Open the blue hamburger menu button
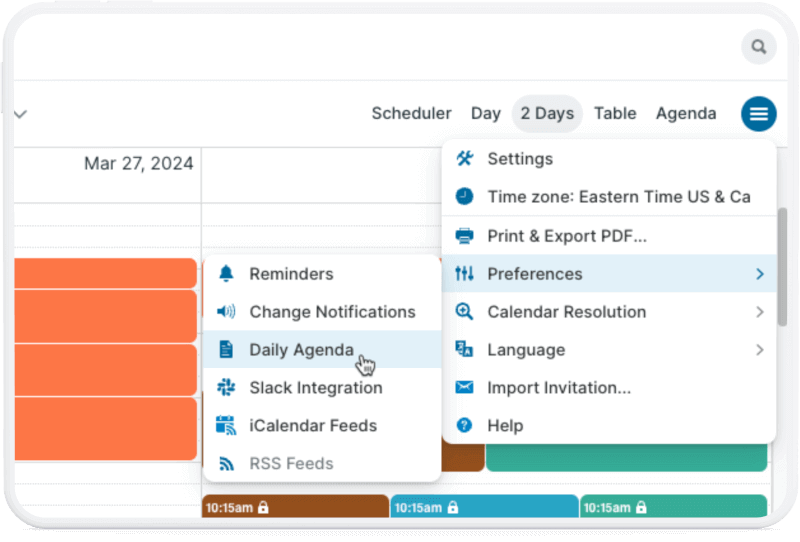Image resolution: width=800 pixels, height=542 pixels. click(x=758, y=113)
